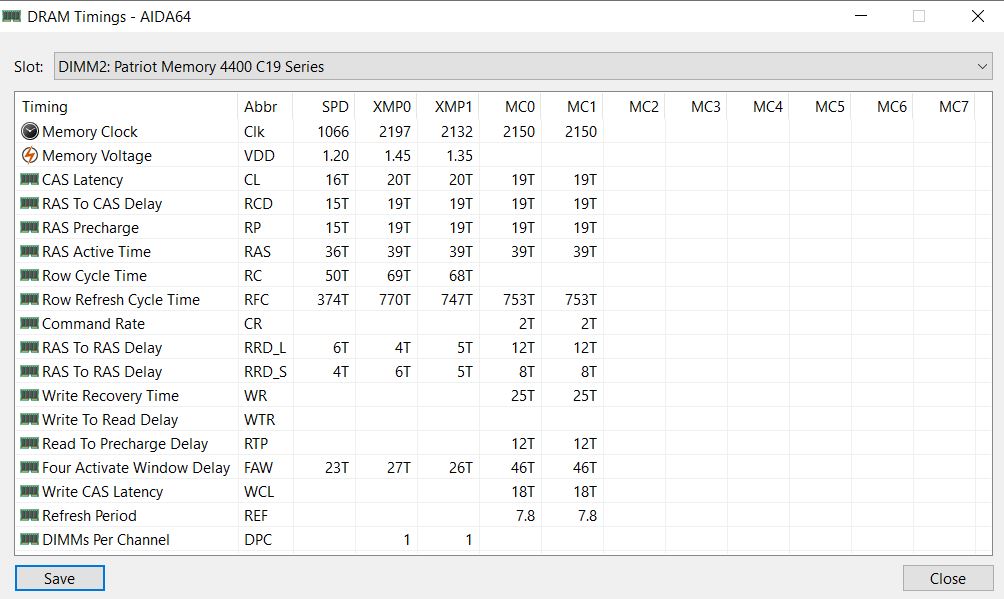This screenshot has height=599, width=1004.
Task: Click the RAS To CAS Delay chip icon
Action: (x=29, y=203)
